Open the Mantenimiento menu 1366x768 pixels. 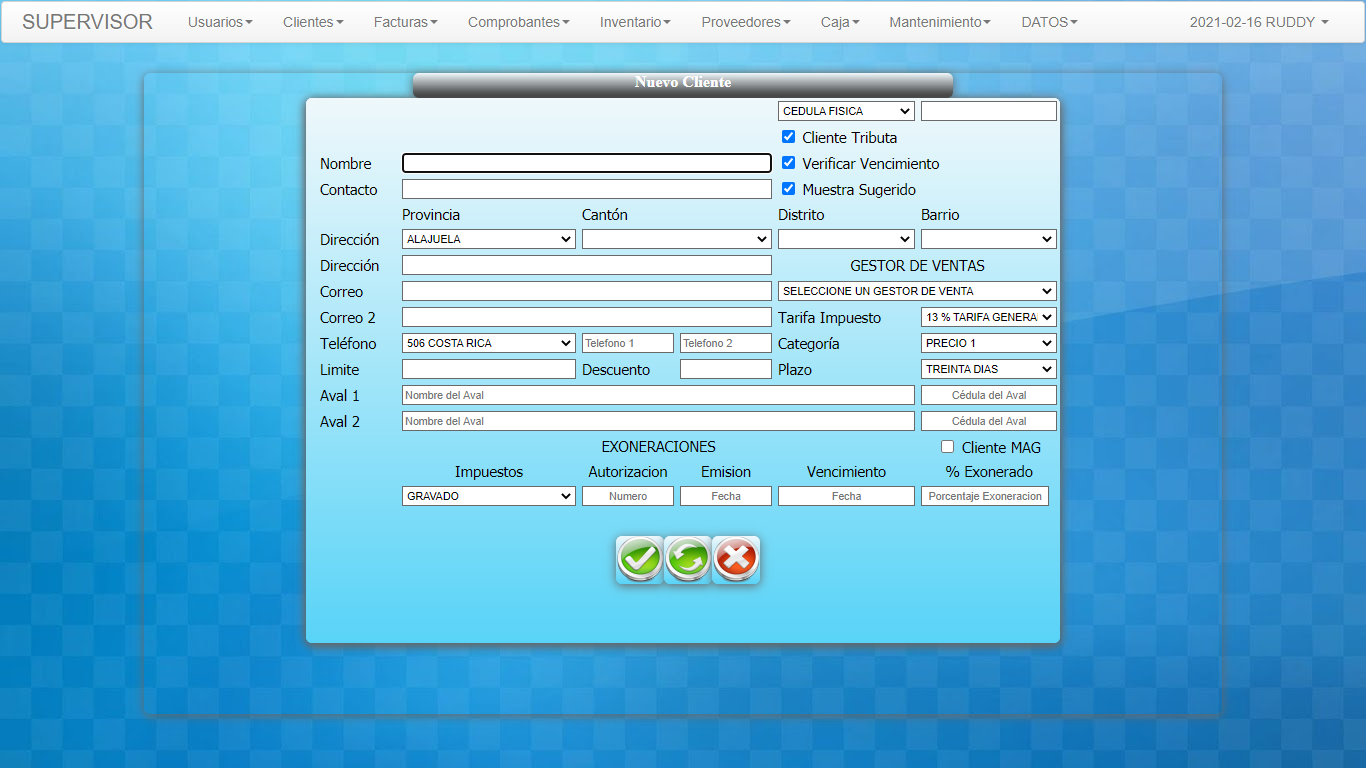[x=940, y=22]
